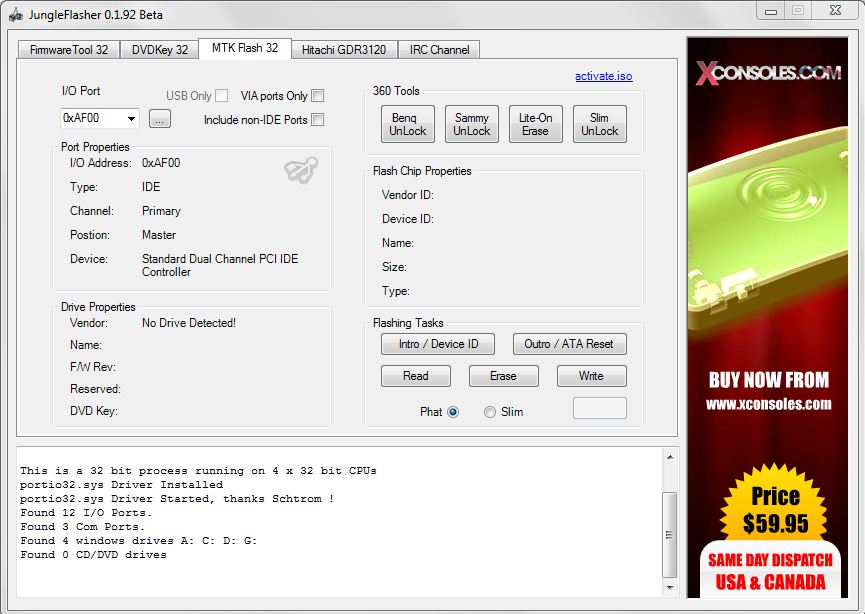Click the 'Master' position value

[159, 234]
